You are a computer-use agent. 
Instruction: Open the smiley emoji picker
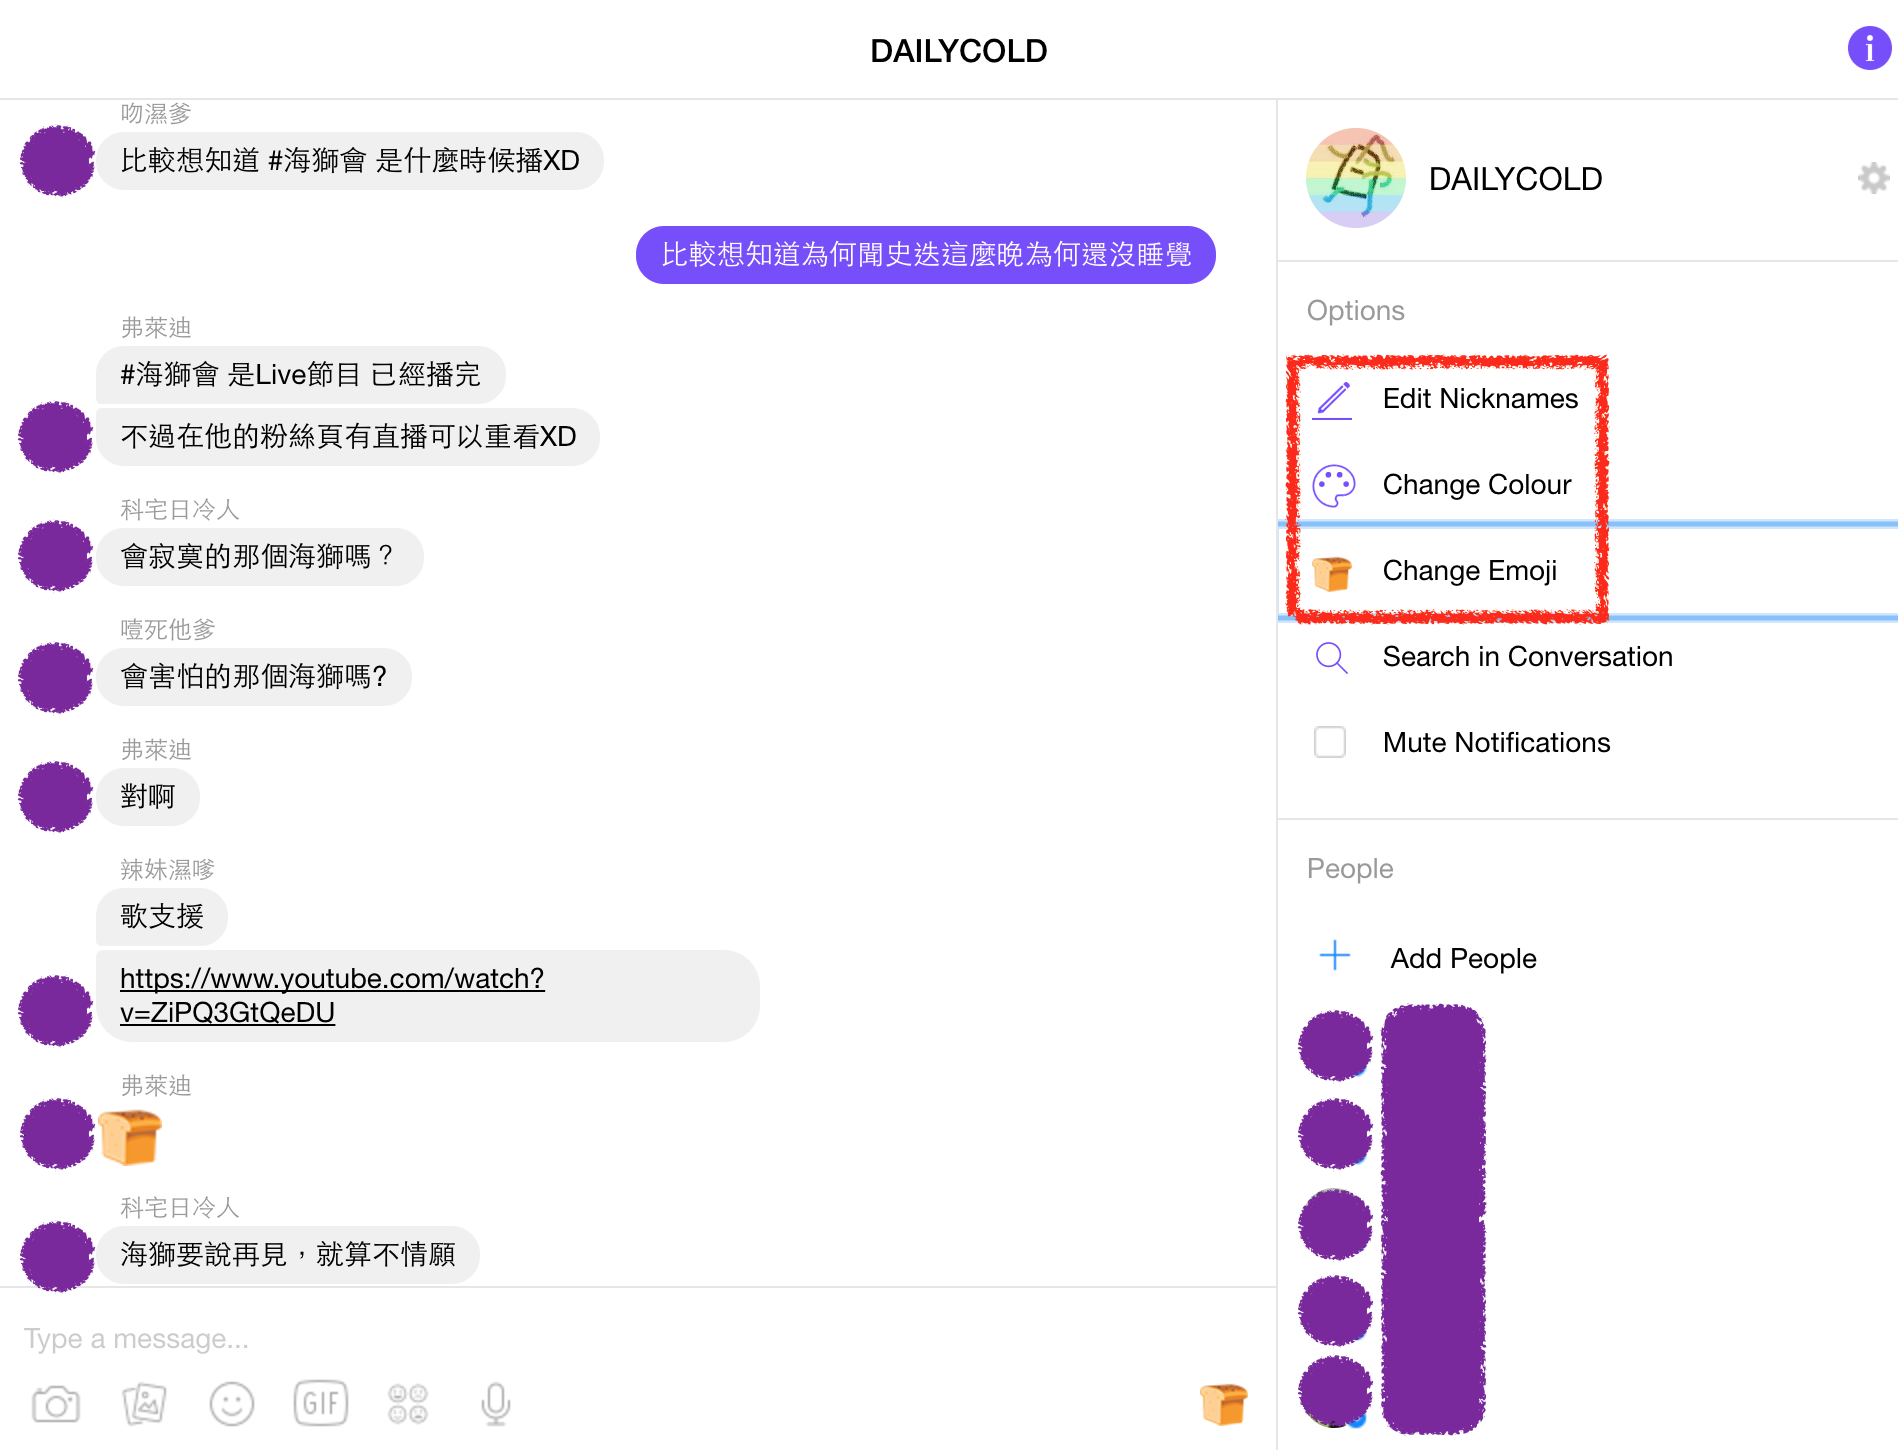(231, 1404)
